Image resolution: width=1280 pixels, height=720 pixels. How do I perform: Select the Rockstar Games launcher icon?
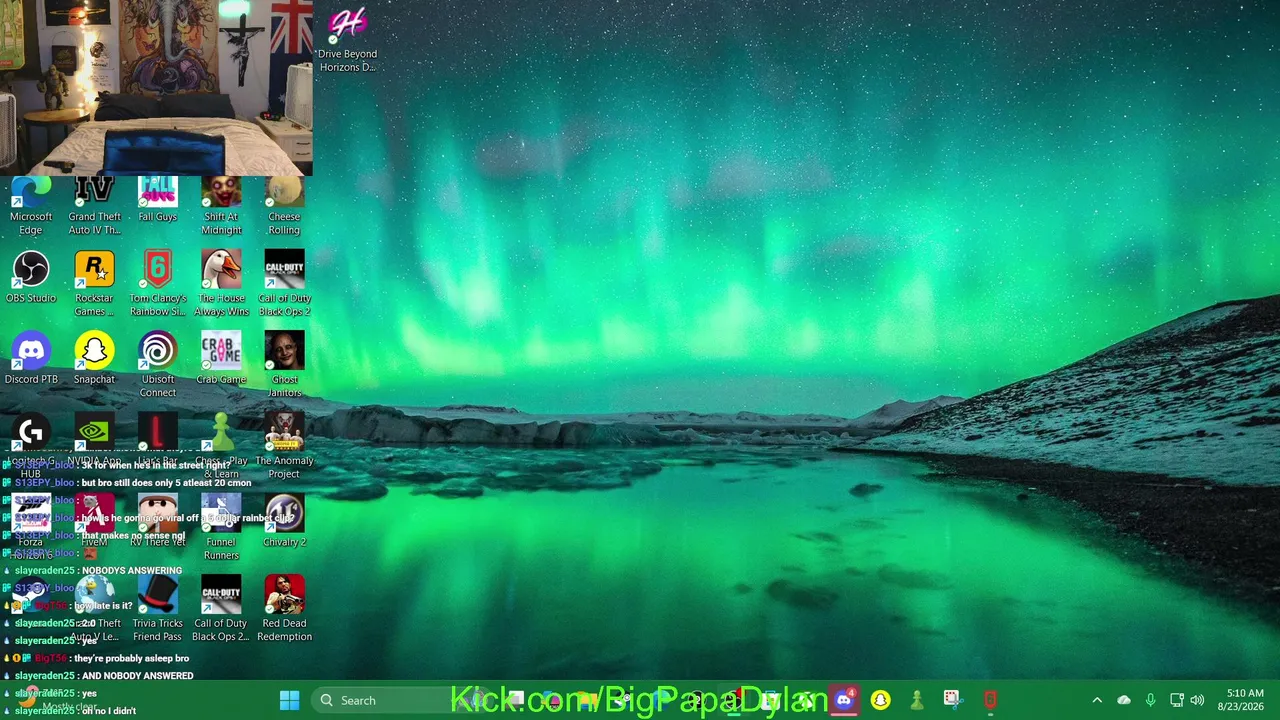94,284
